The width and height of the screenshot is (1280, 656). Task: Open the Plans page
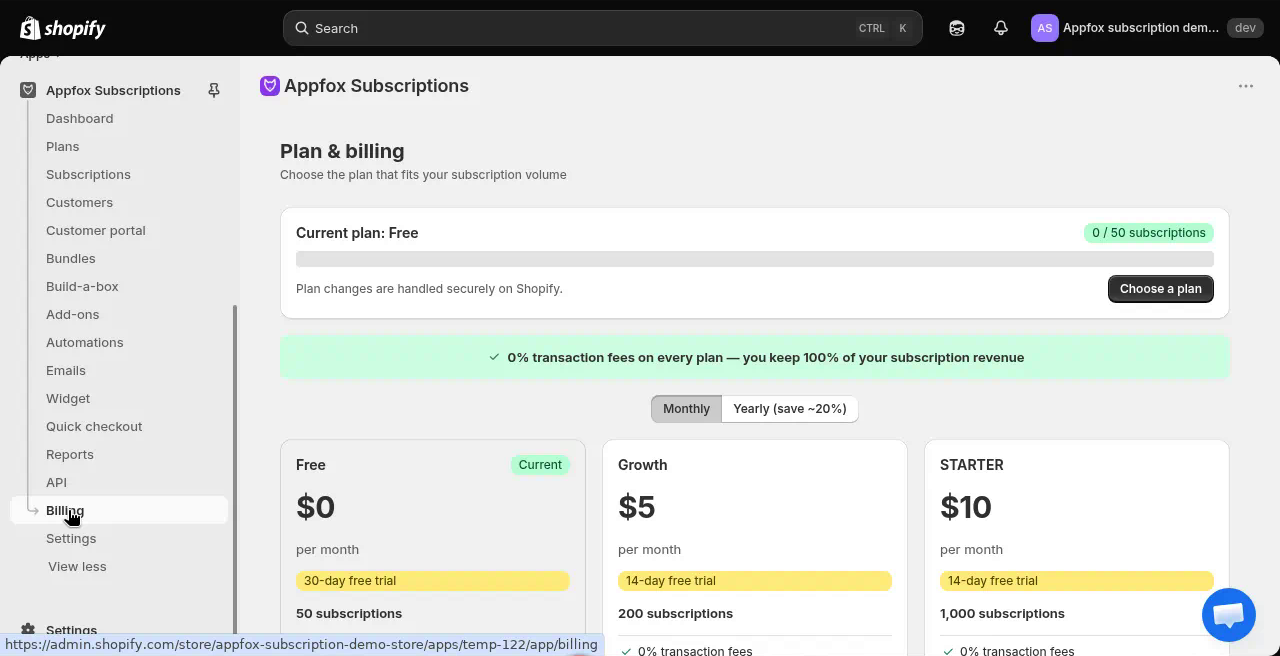[x=63, y=146]
